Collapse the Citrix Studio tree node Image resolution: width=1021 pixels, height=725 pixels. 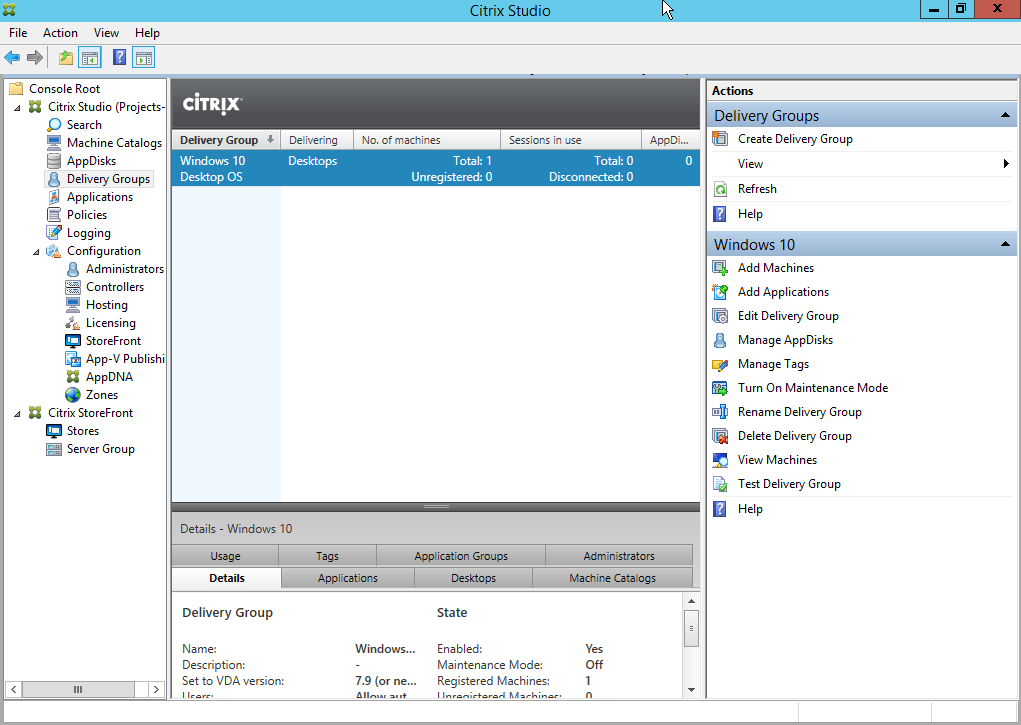(17, 107)
